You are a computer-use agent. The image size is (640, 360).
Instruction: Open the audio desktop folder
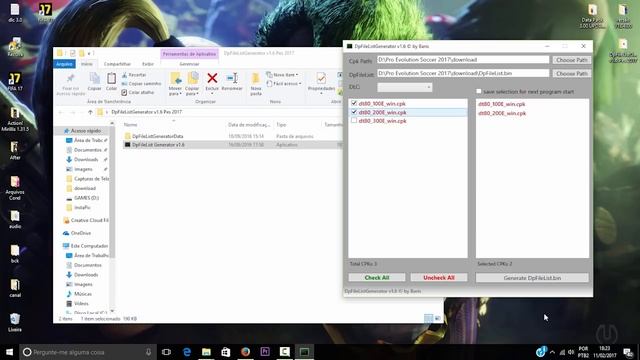[x=15, y=219]
